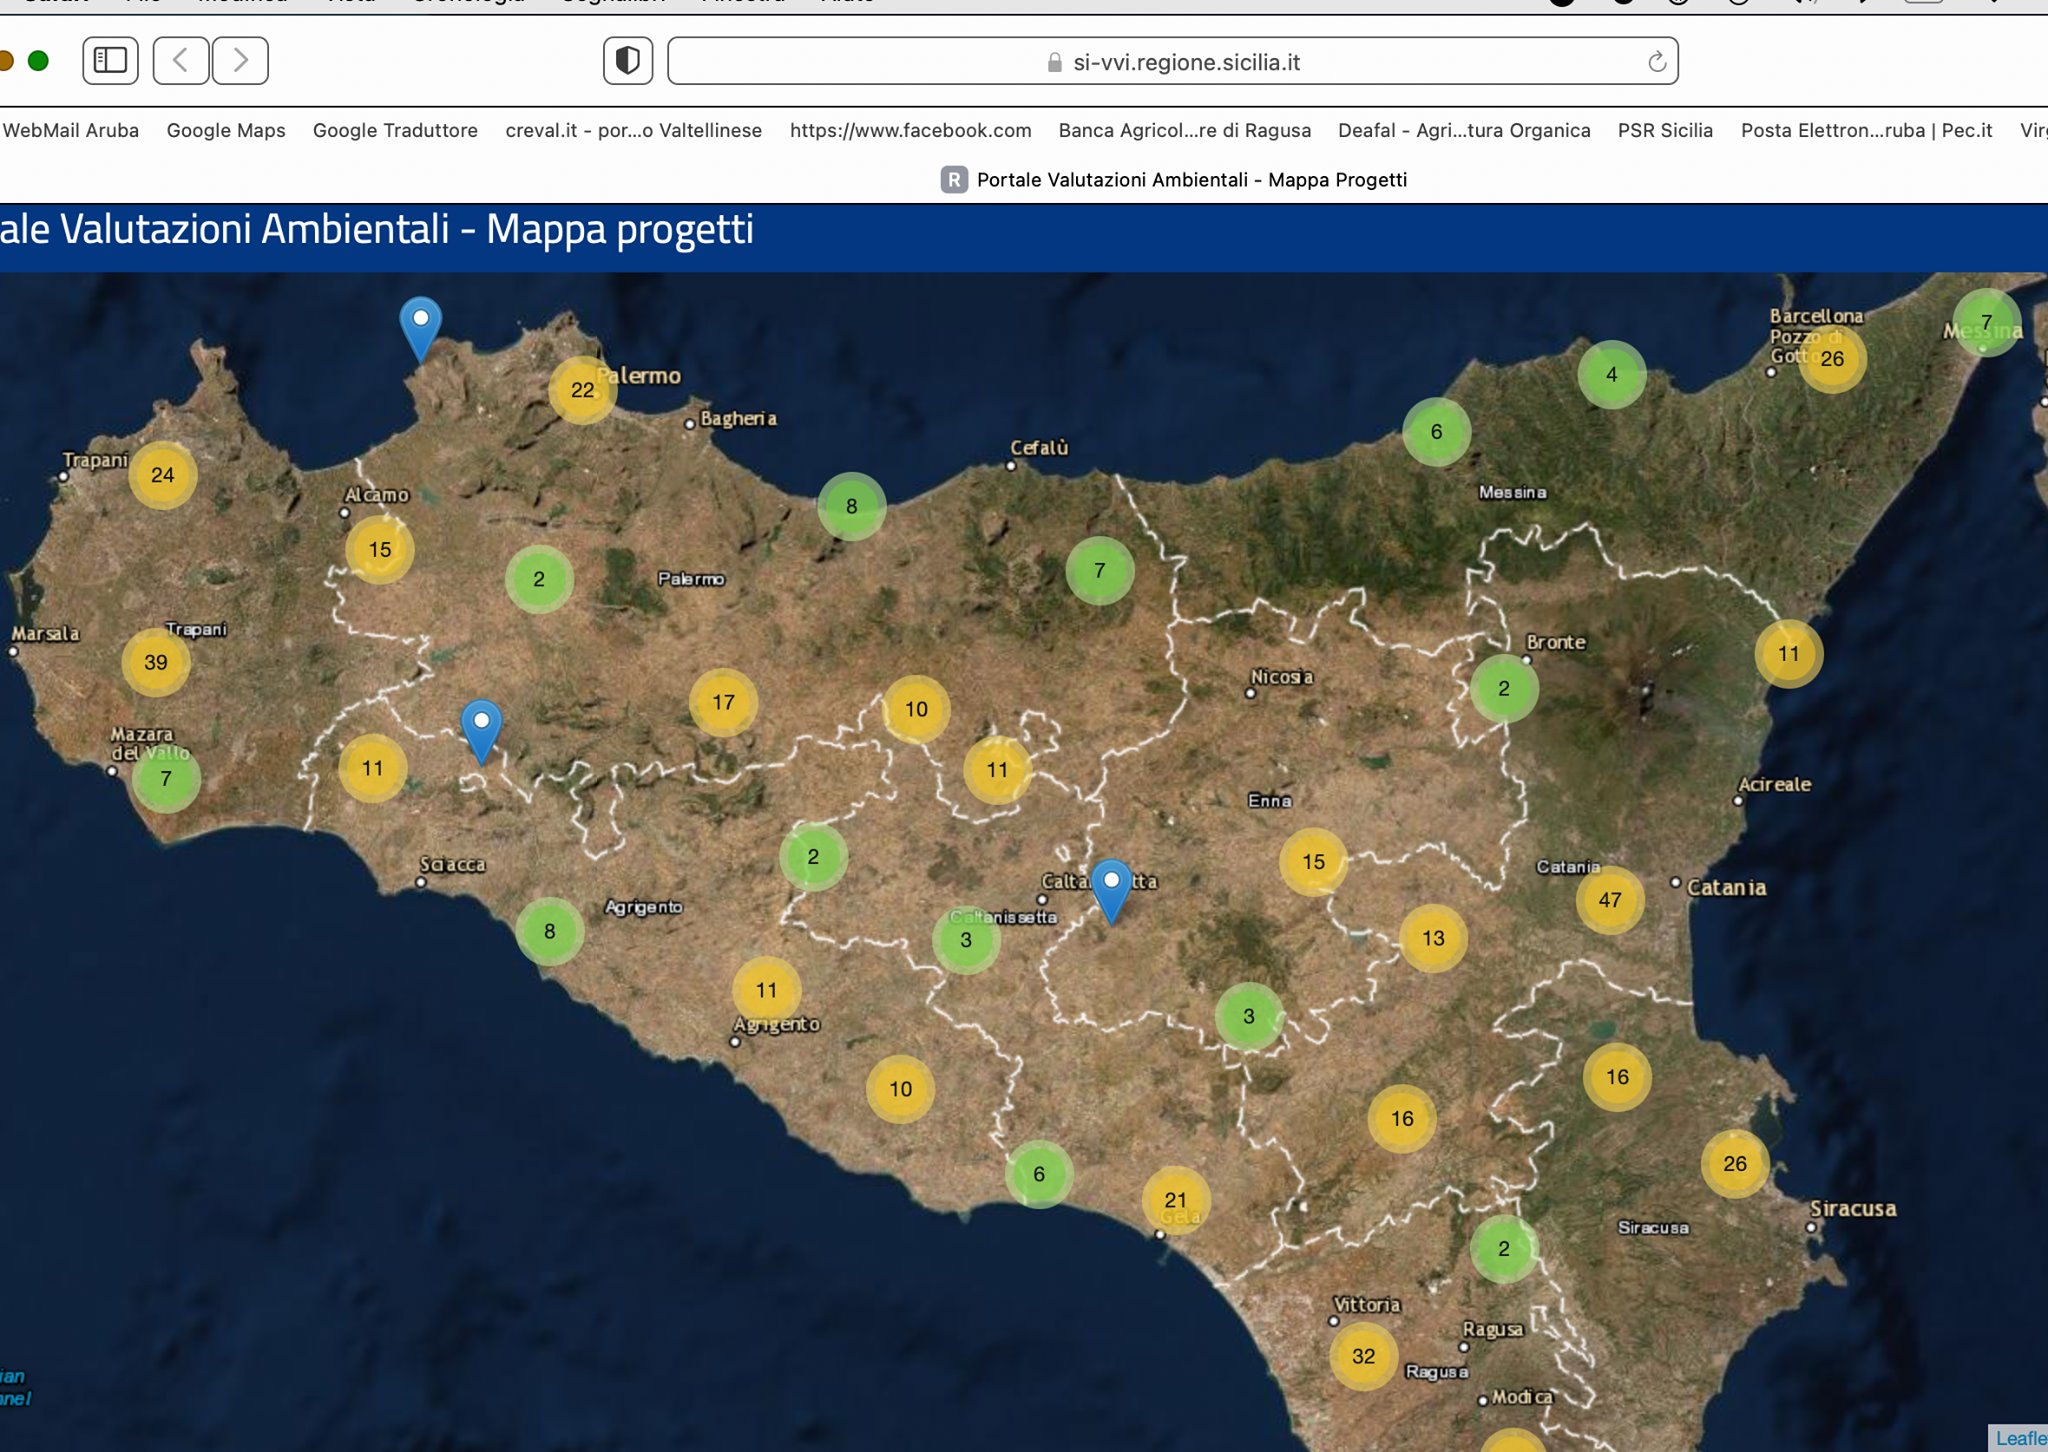Toggle the Safari sidebar button
The height and width of the screenshot is (1452, 2048).
[x=110, y=61]
